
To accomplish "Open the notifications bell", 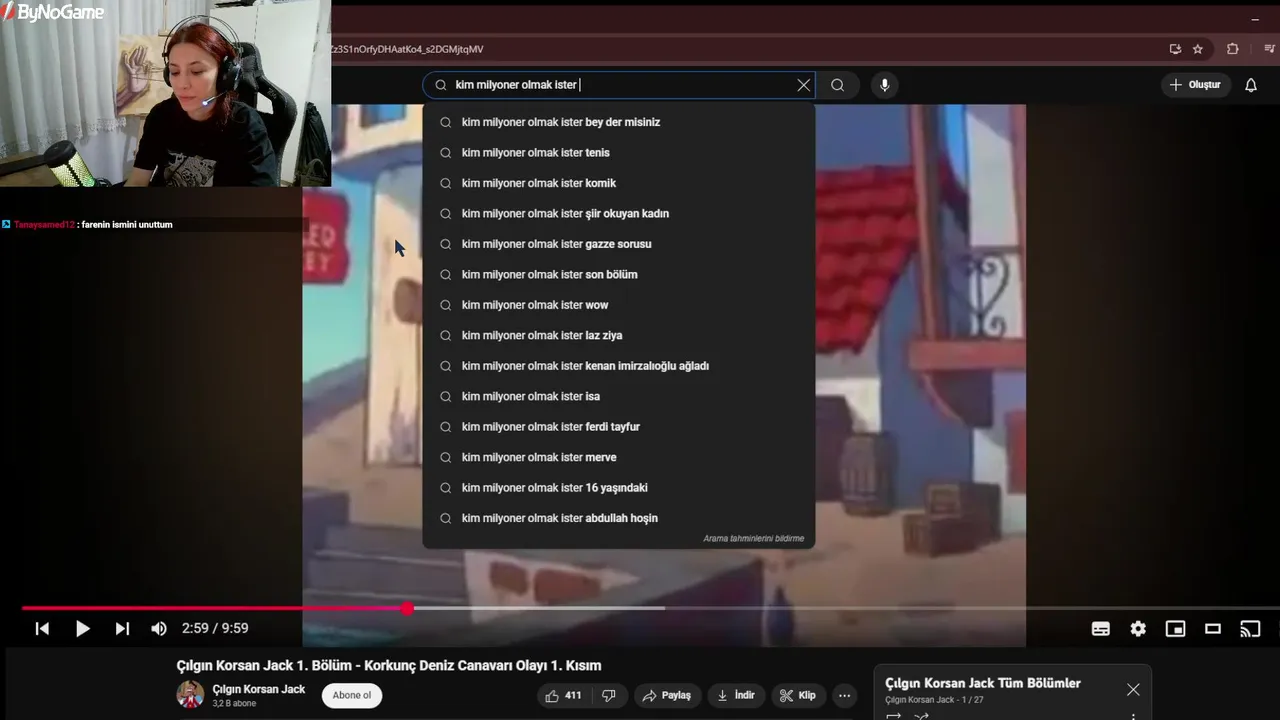I will [1250, 85].
